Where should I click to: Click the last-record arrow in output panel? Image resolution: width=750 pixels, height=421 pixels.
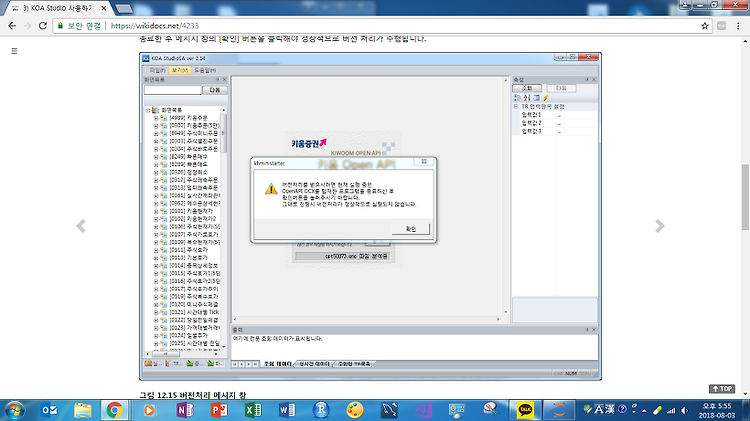pyautogui.click(x=255, y=364)
